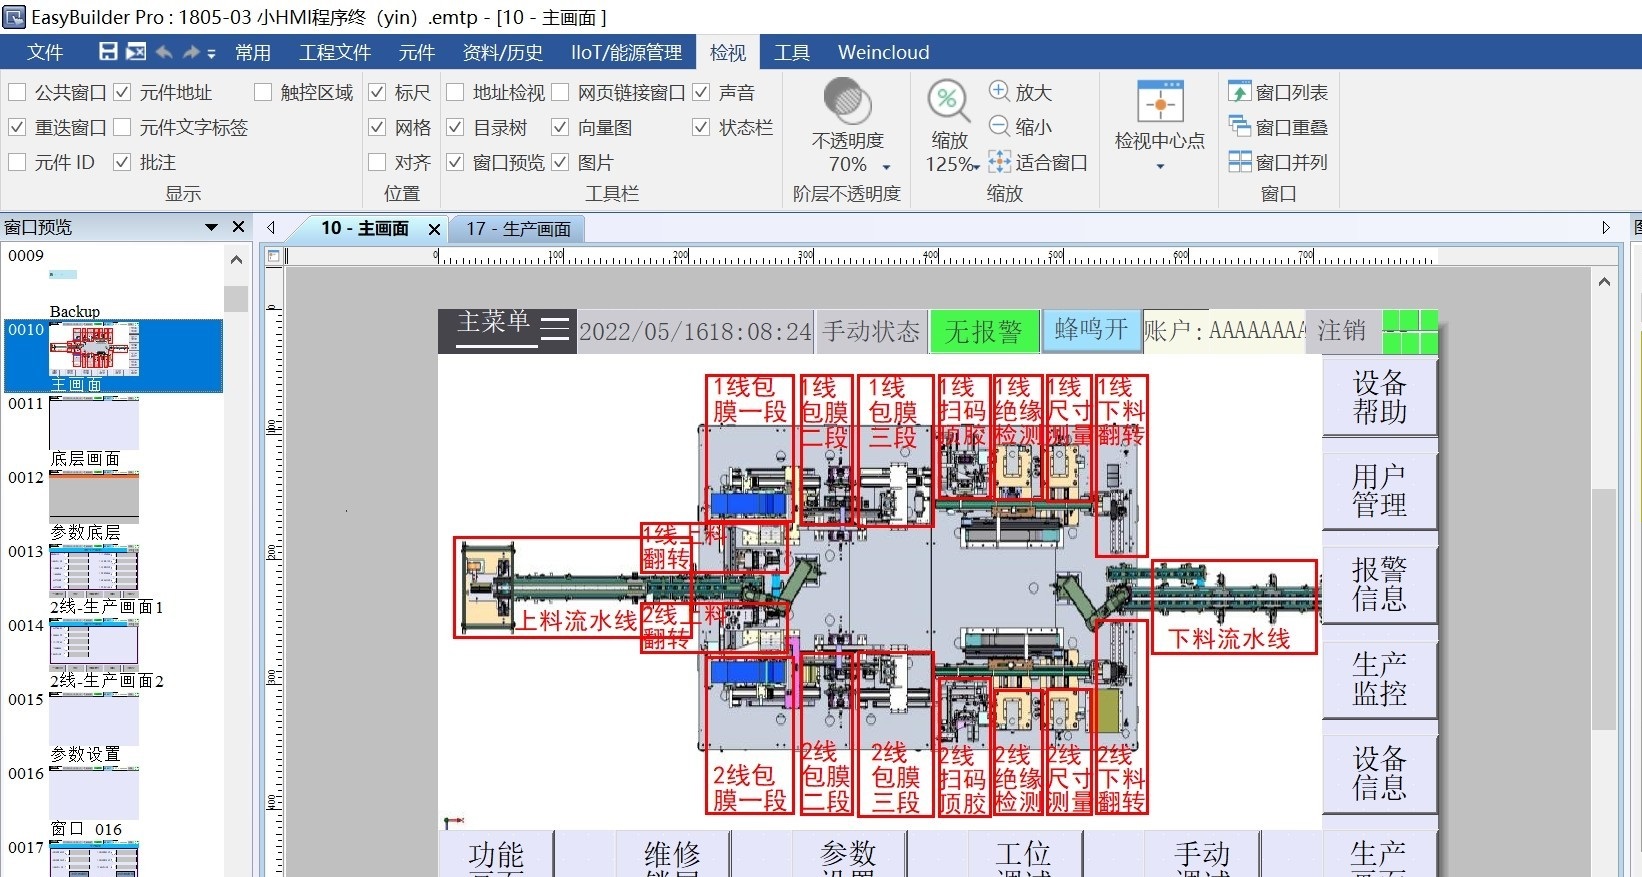Viewport: 1642px width, 877px height.
Task: Open the window list (窗口列表) icon
Action: coord(1239,92)
